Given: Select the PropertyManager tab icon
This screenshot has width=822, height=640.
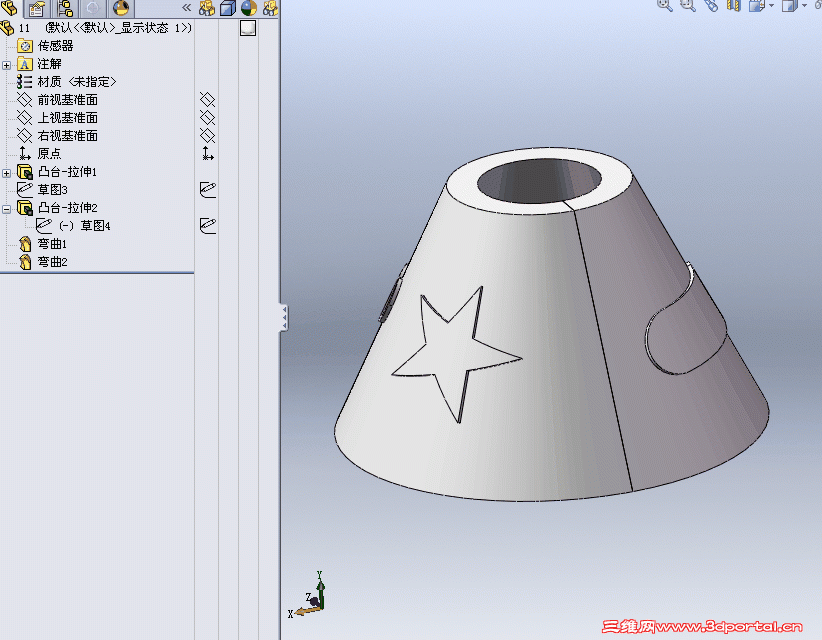Looking at the screenshot, I should 35,9.
